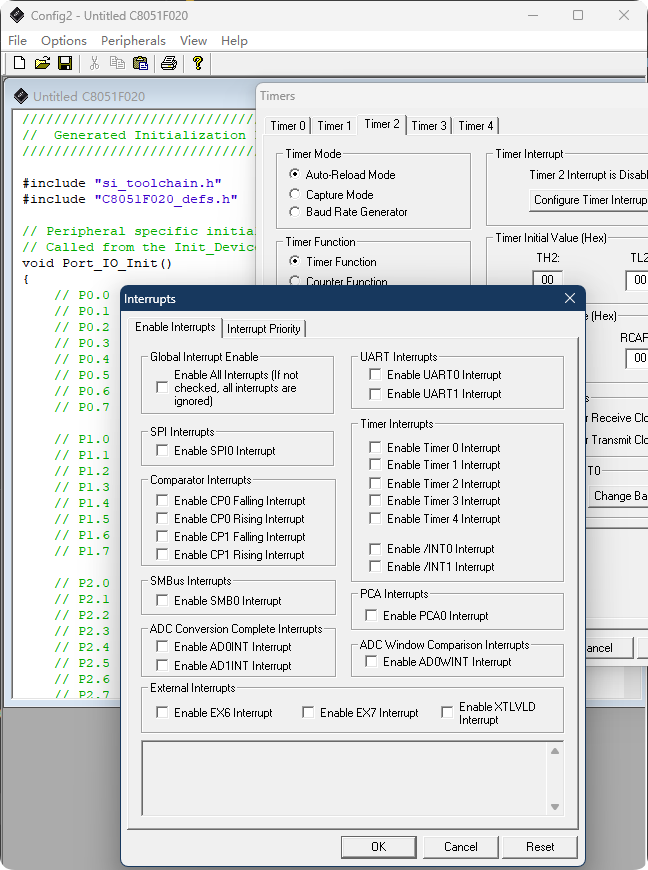Open the Options menu
The width and height of the screenshot is (648, 870).
(64, 41)
